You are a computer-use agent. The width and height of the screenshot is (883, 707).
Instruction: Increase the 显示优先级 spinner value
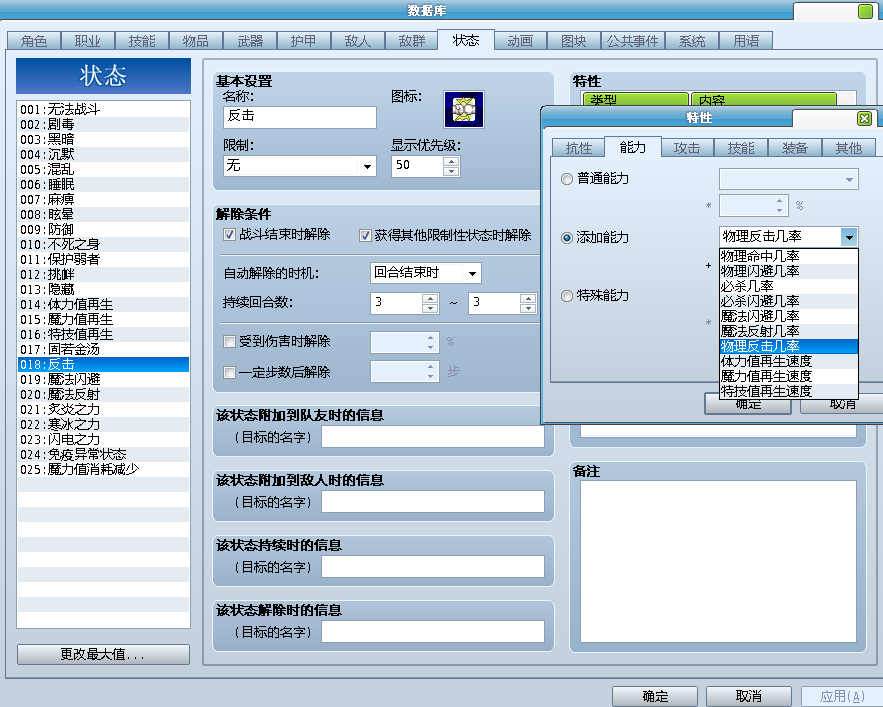click(x=451, y=161)
